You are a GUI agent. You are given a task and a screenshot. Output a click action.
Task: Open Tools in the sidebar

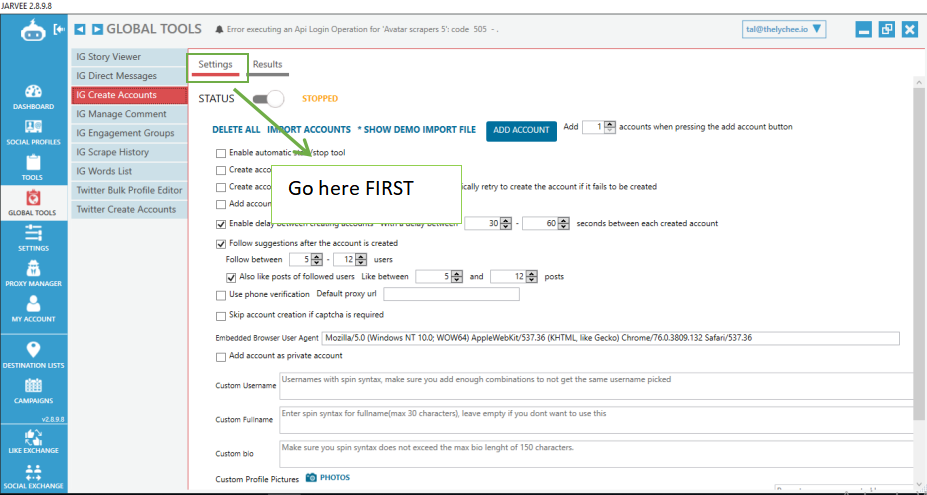pyautogui.click(x=34, y=169)
